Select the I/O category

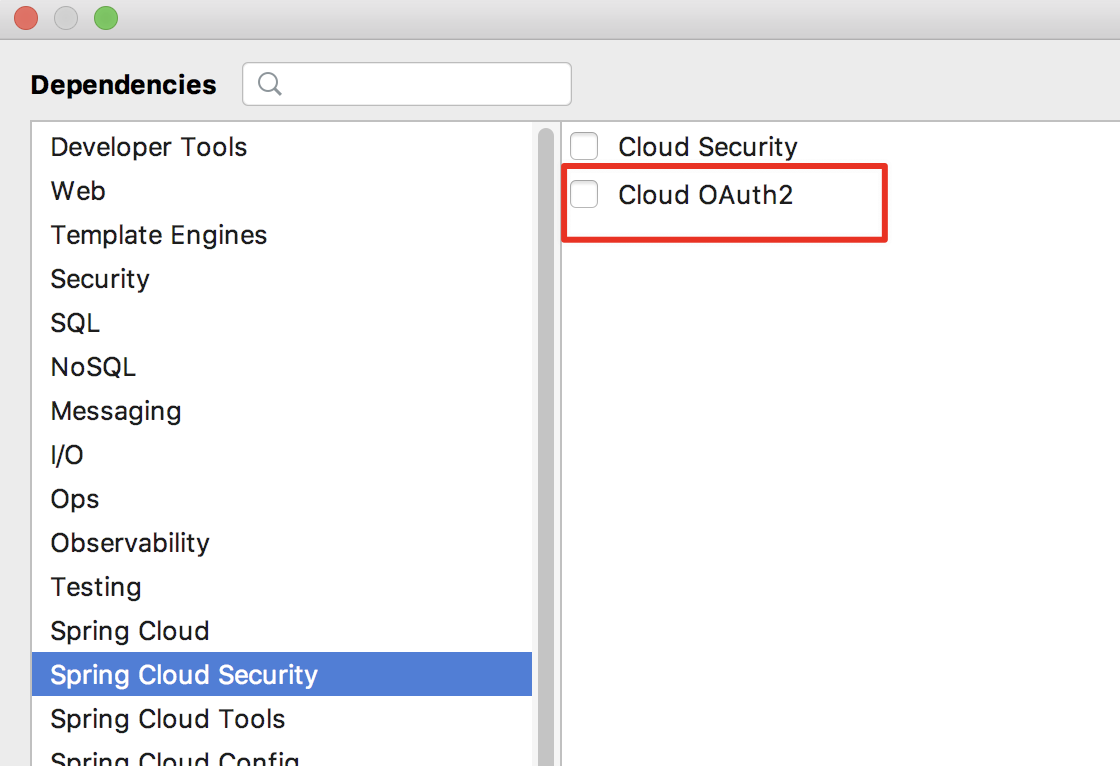coord(67,455)
